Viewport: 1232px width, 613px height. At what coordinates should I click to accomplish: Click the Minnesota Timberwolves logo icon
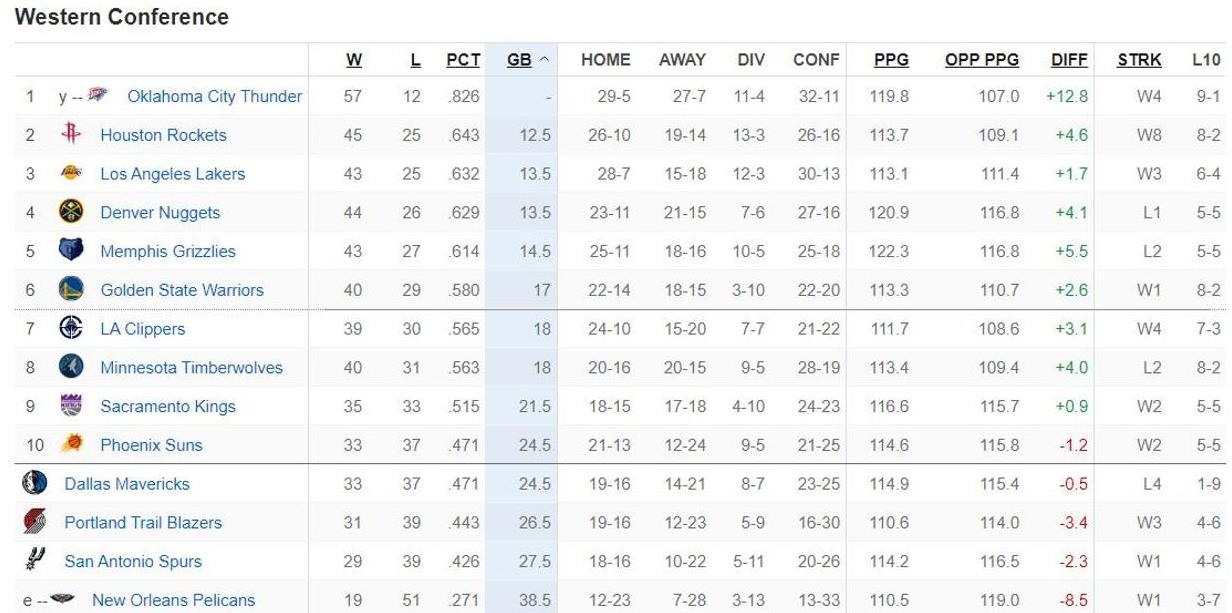(71, 367)
